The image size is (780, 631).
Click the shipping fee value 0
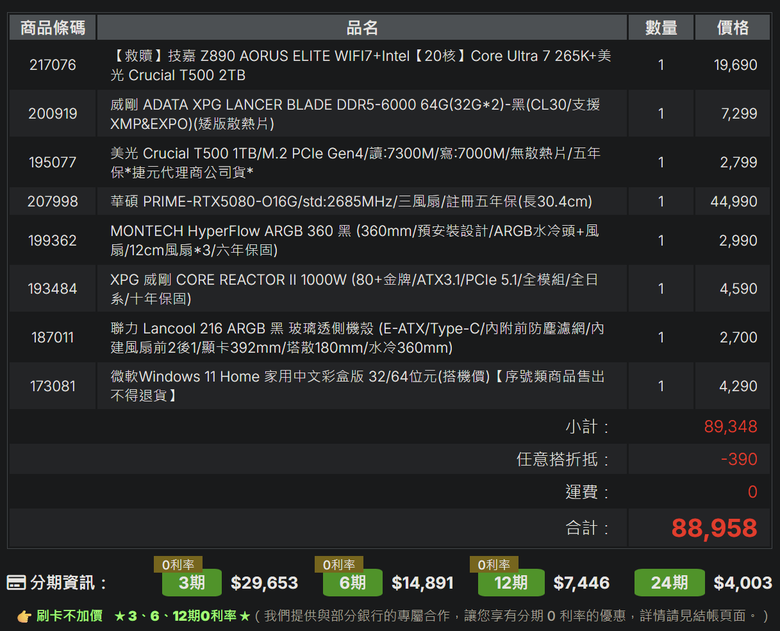(752, 492)
